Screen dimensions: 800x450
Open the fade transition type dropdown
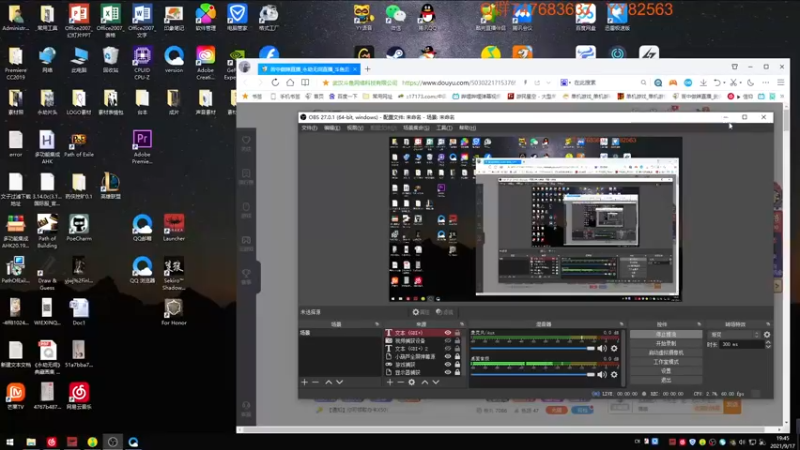[x=734, y=335]
